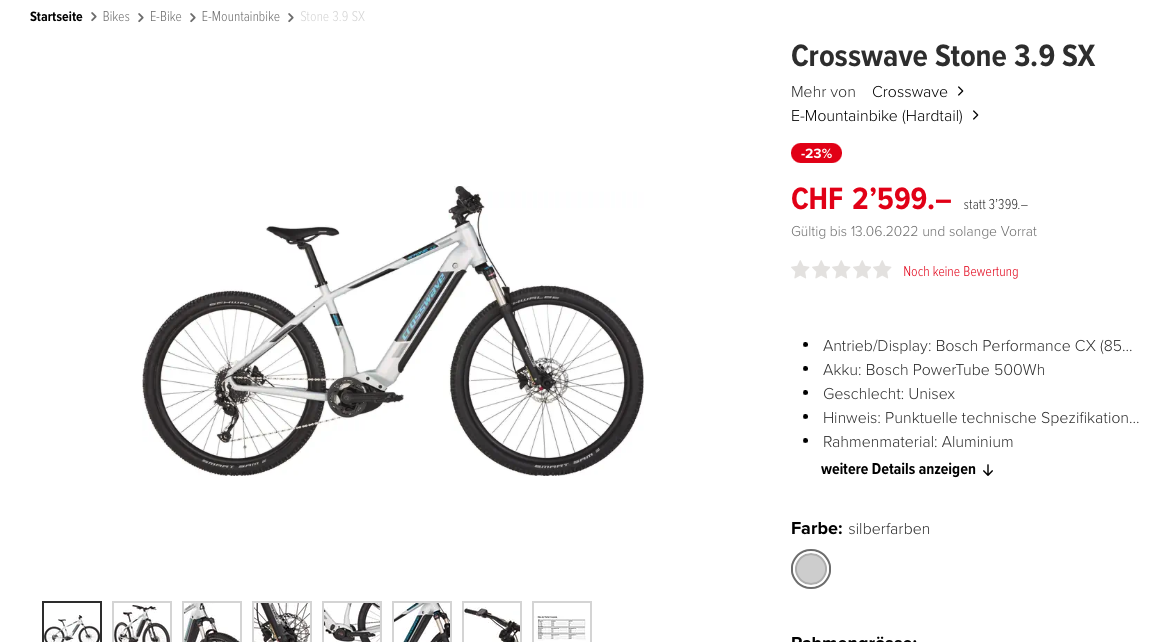Open the Noch keine Bewertung link
The height and width of the screenshot is (642, 1157).
pos(960,272)
